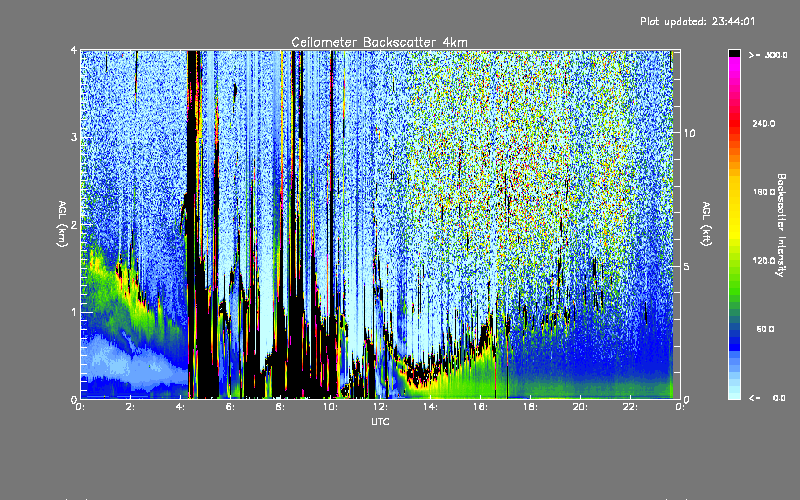Click the magenta segment of the colorbar
The image size is (800, 500).
734,64
